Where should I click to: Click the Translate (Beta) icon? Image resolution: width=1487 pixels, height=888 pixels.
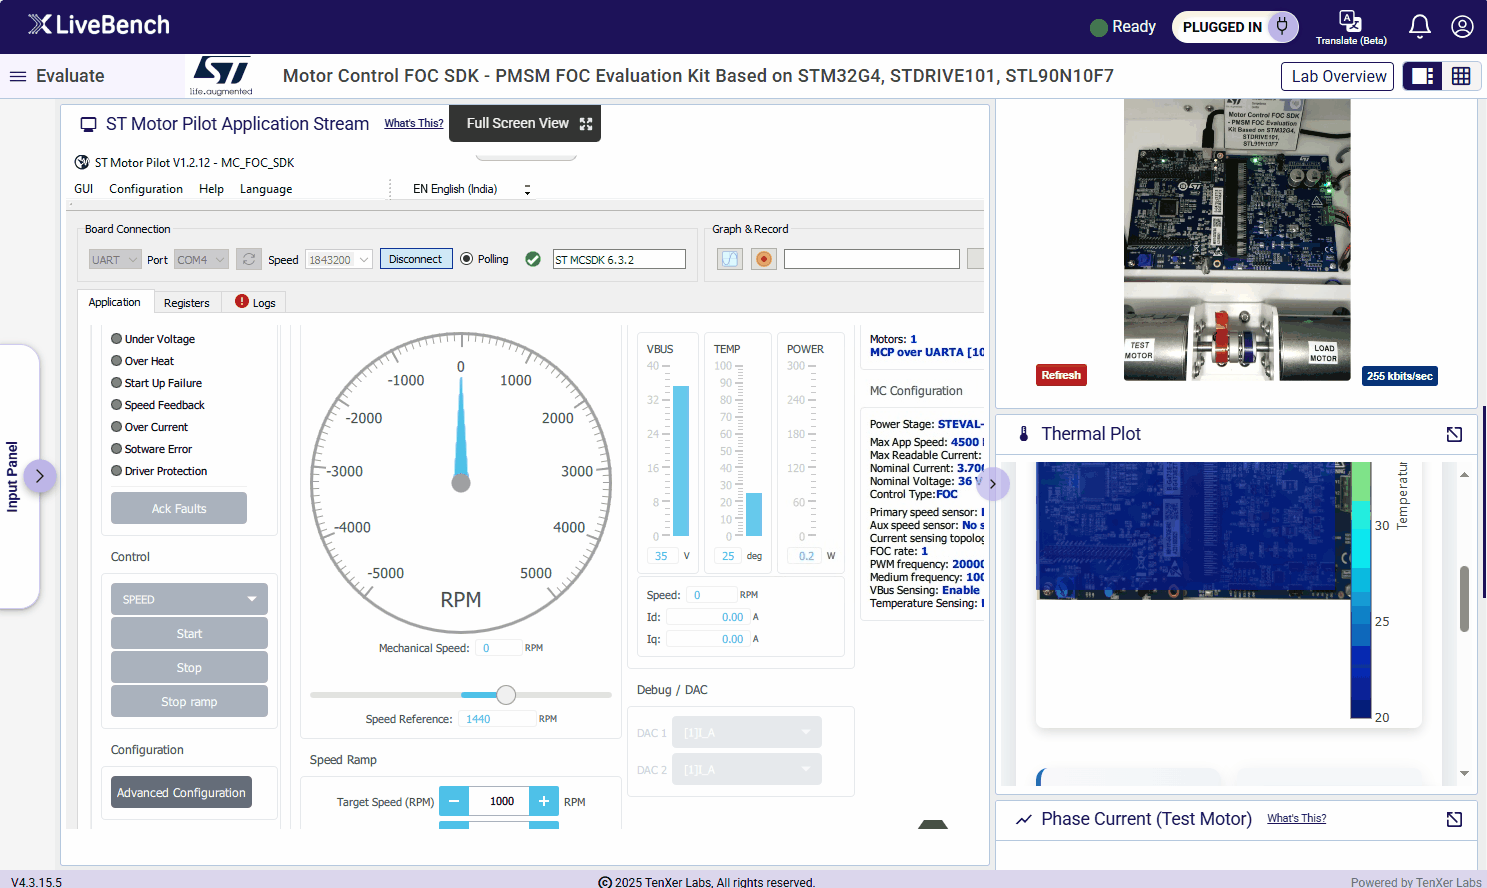(1350, 27)
